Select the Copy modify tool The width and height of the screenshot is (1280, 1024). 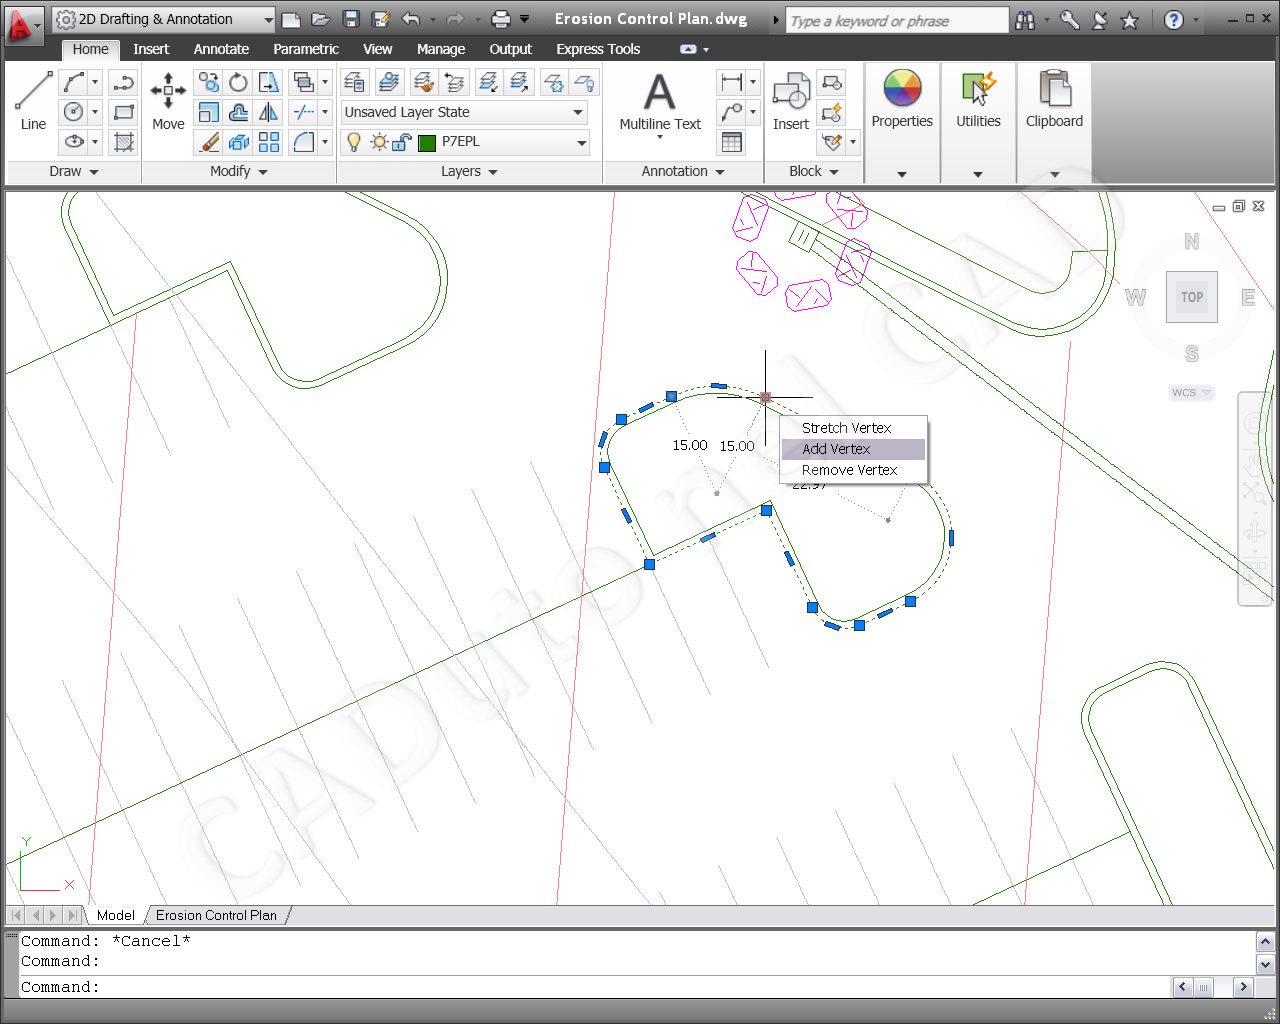209,82
